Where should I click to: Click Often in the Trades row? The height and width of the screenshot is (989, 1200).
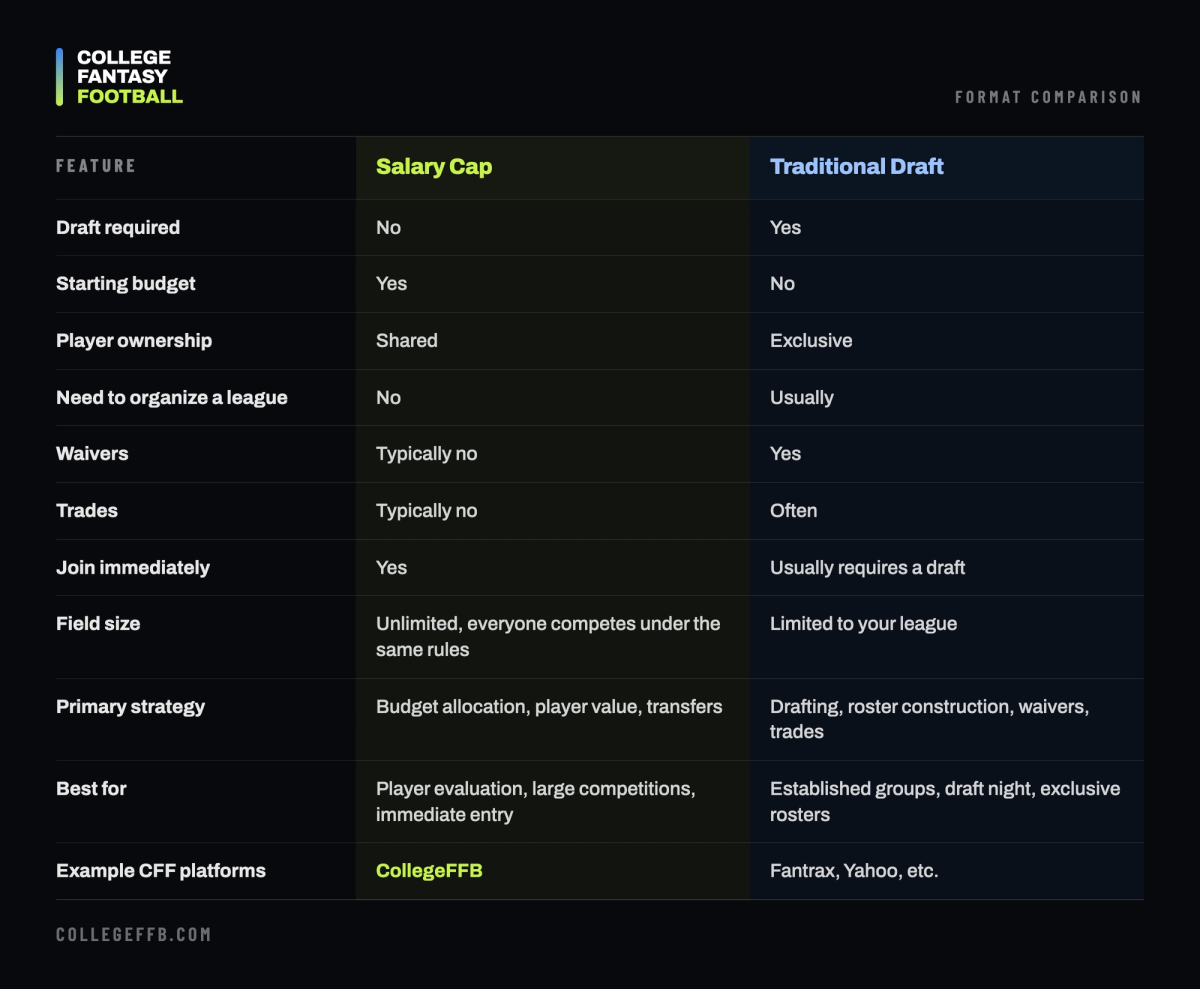pos(794,511)
